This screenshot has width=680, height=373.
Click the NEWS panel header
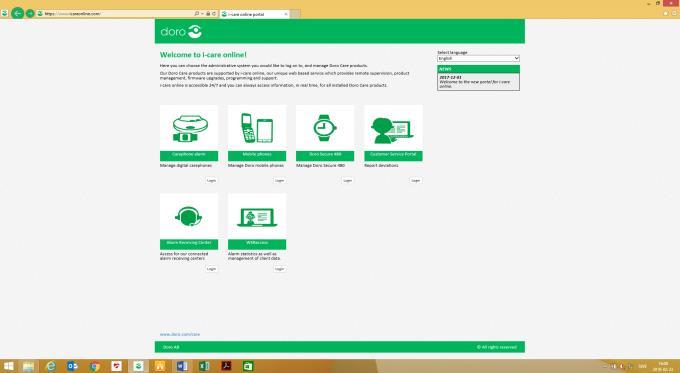(x=478, y=69)
